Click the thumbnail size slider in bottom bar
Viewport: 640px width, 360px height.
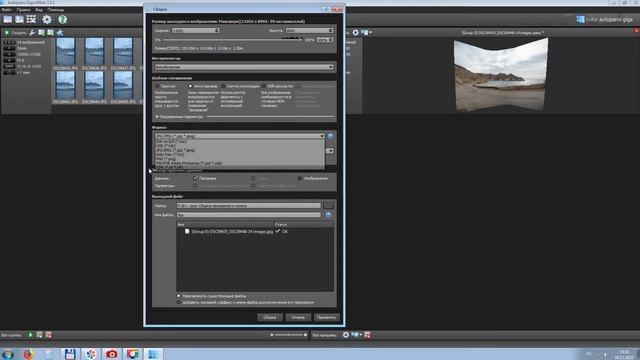pyautogui.click(x=288, y=335)
